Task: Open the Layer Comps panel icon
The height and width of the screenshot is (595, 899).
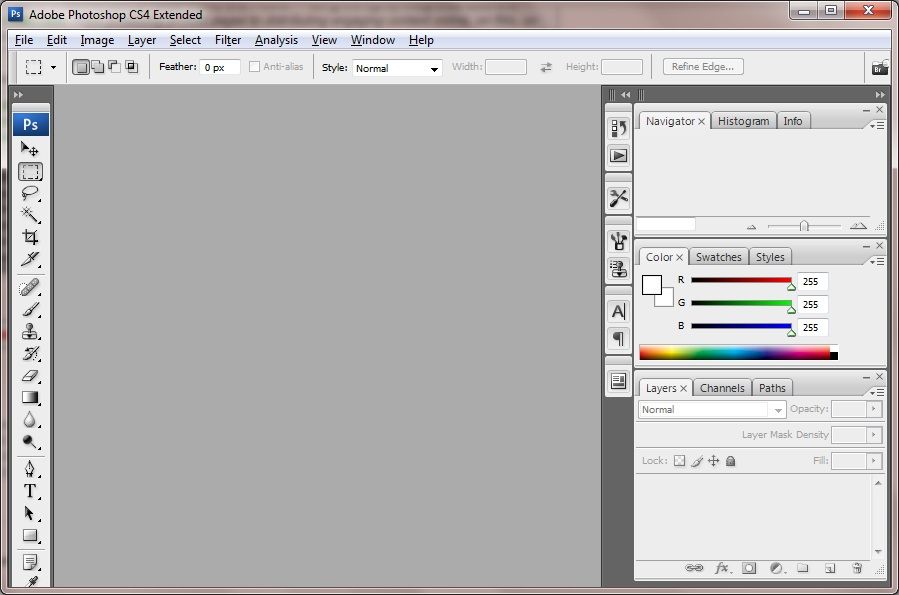Action: click(x=619, y=381)
